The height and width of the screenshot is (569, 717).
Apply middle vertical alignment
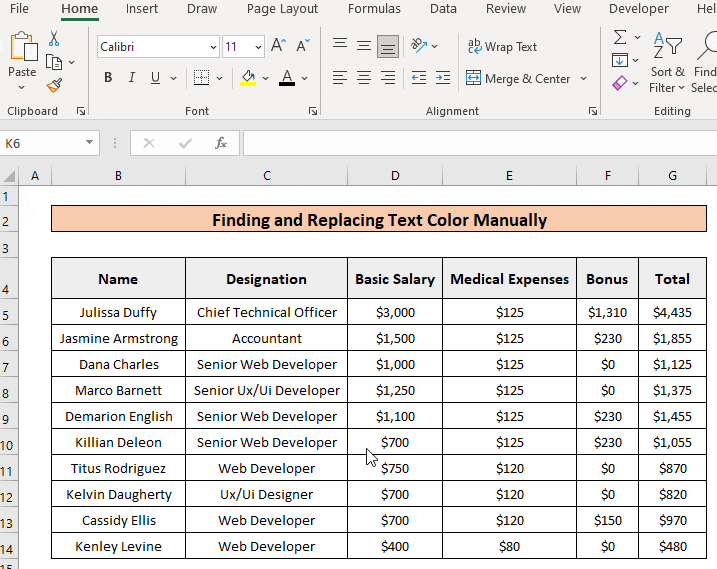click(364, 46)
